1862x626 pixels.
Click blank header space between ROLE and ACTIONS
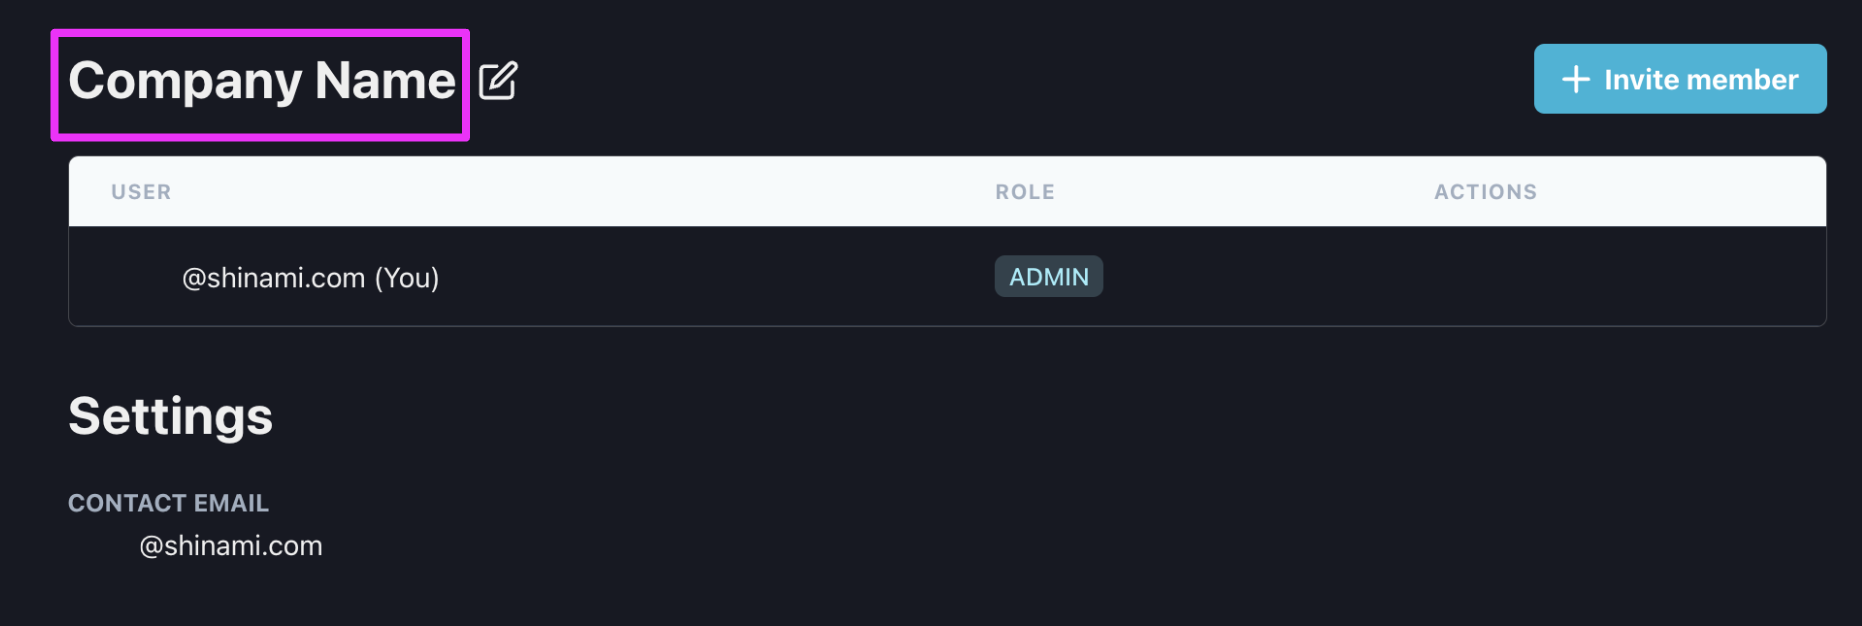coord(1245,192)
